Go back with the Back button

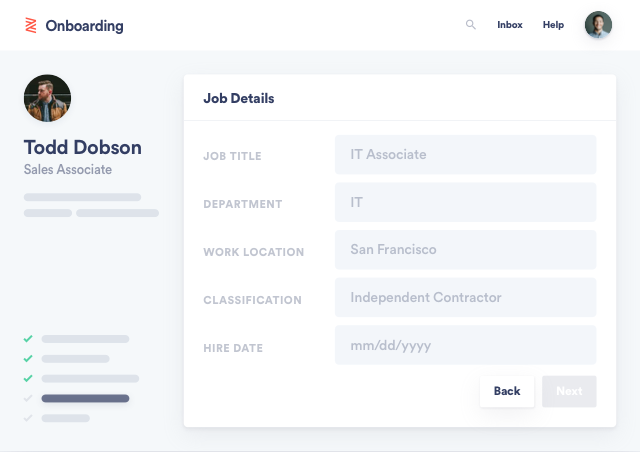pyautogui.click(x=507, y=391)
